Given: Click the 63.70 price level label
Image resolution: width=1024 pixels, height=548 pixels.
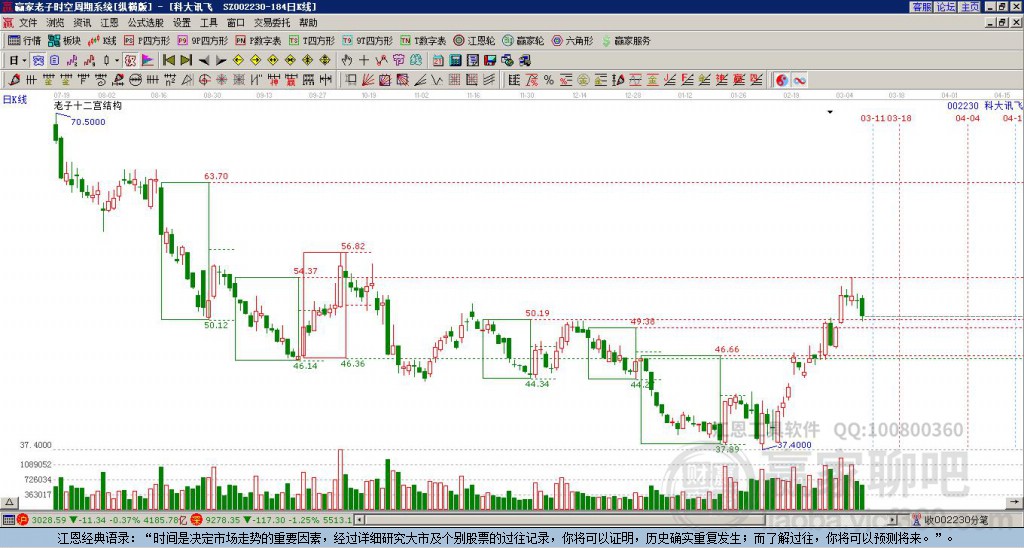Looking at the screenshot, I should (x=216, y=176).
